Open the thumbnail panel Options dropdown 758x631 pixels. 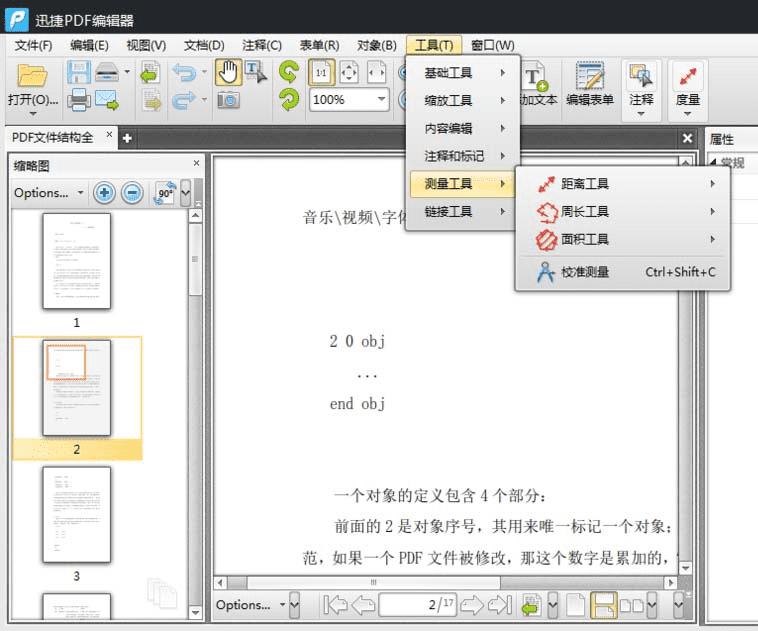tap(48, 193)
